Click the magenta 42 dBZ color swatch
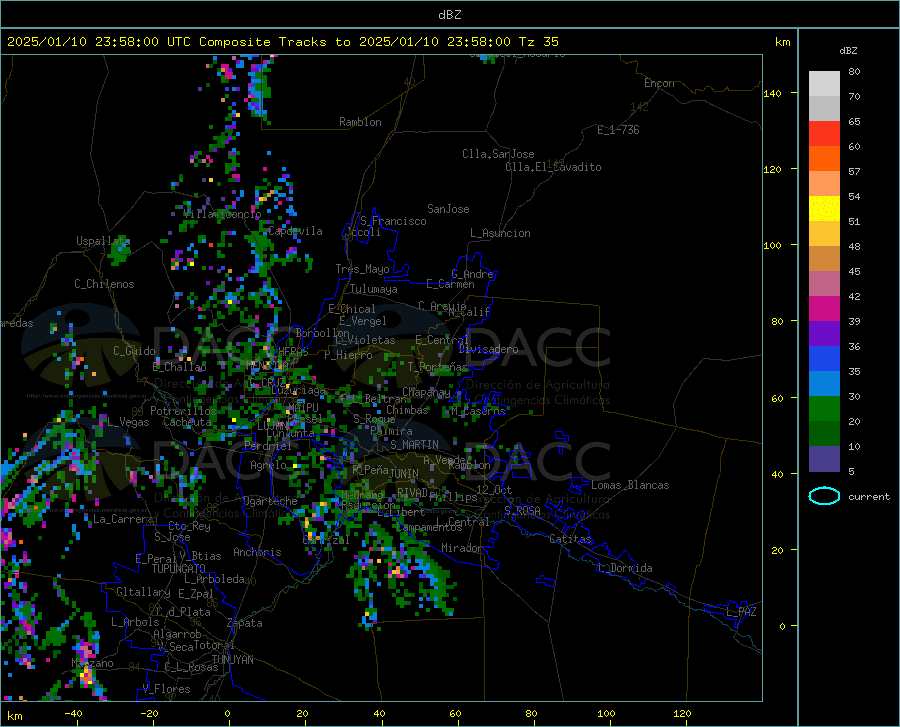 pos(824,309)
